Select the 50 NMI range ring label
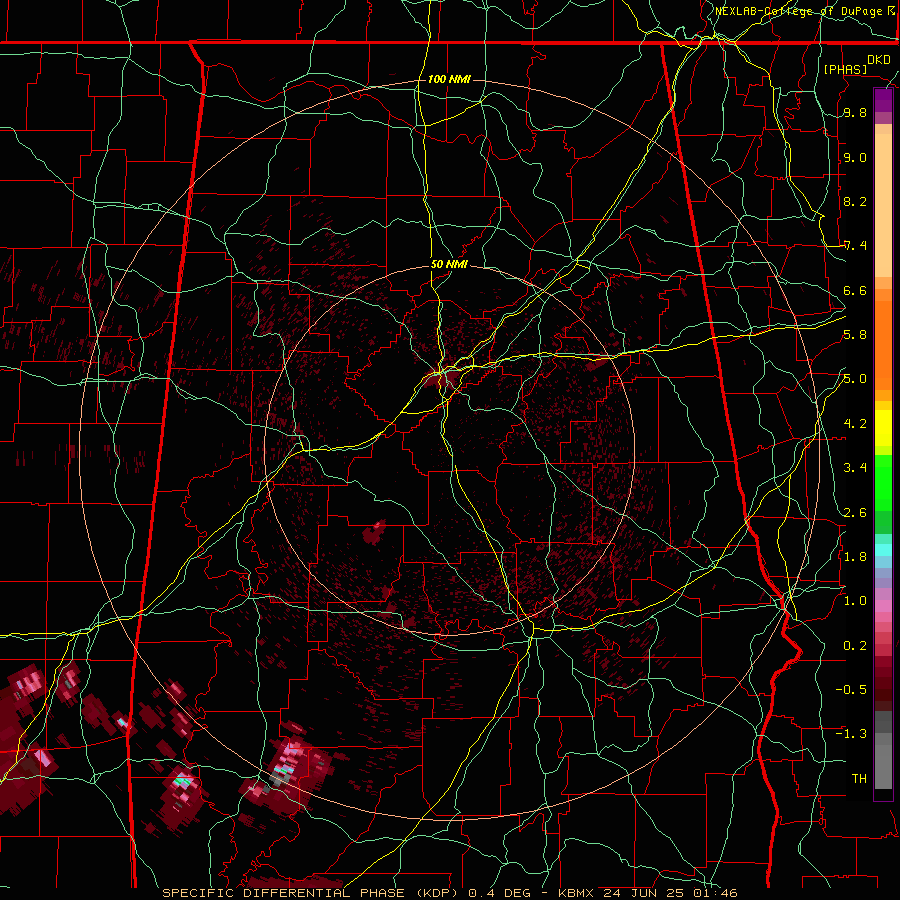The image size is (900, 900). (x=449, y=265)
